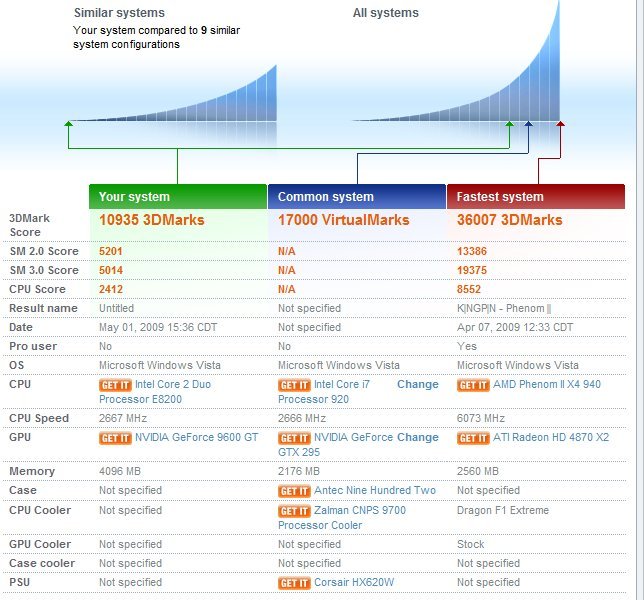Viewport: 644px width, 600px height.
Task: Open Intel Core i7 Processor 920 link
Action: point(324,392)
